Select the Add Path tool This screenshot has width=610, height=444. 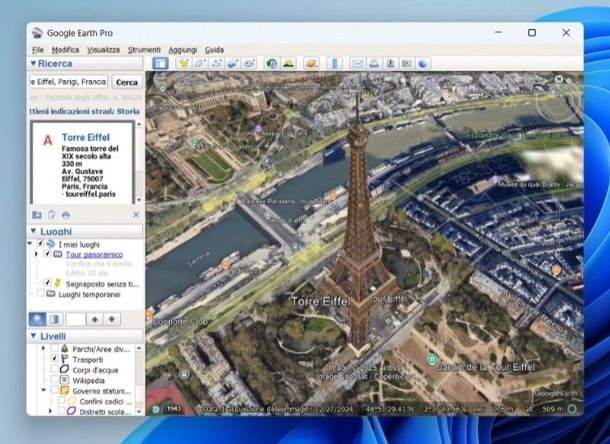(216, 63)
